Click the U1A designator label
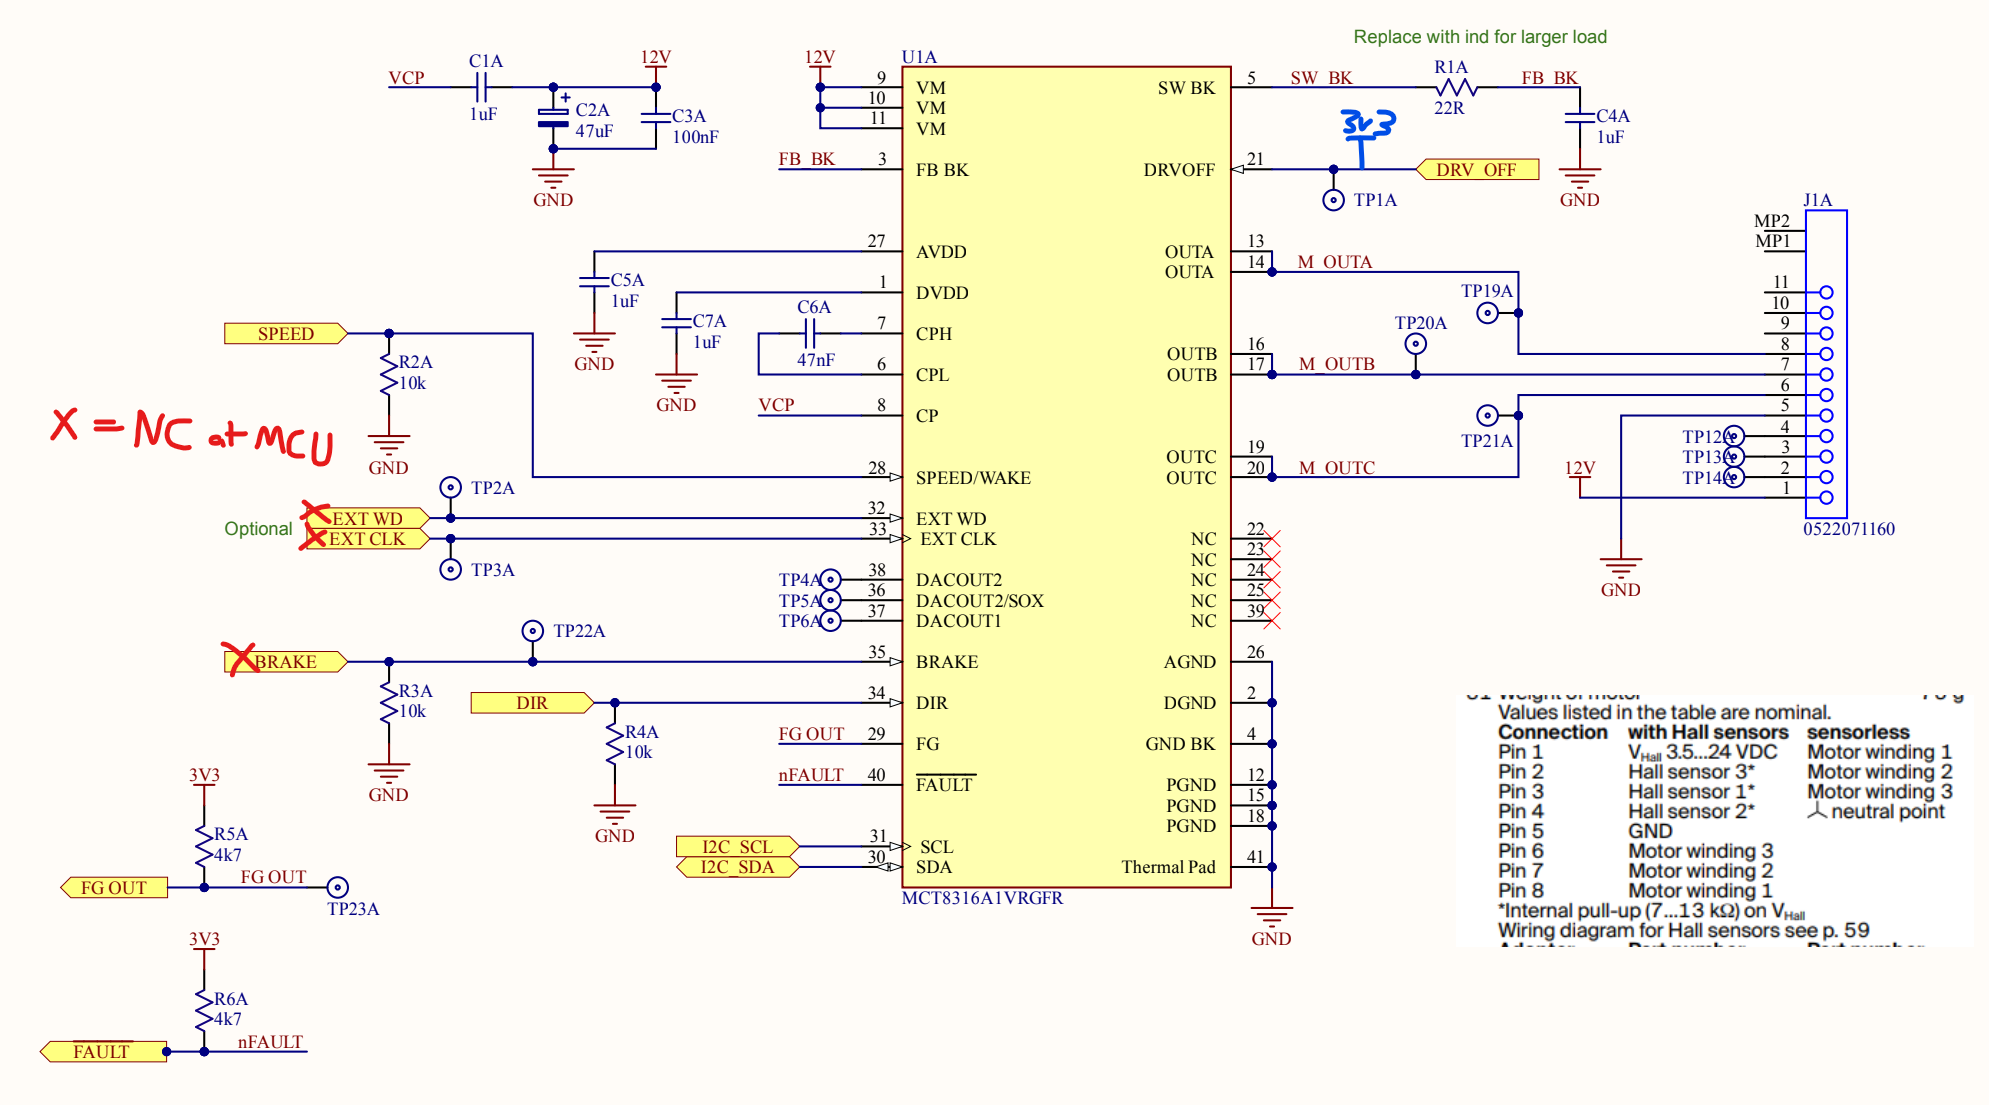Screen dimensions: 1989x1105 click(919, 57)
